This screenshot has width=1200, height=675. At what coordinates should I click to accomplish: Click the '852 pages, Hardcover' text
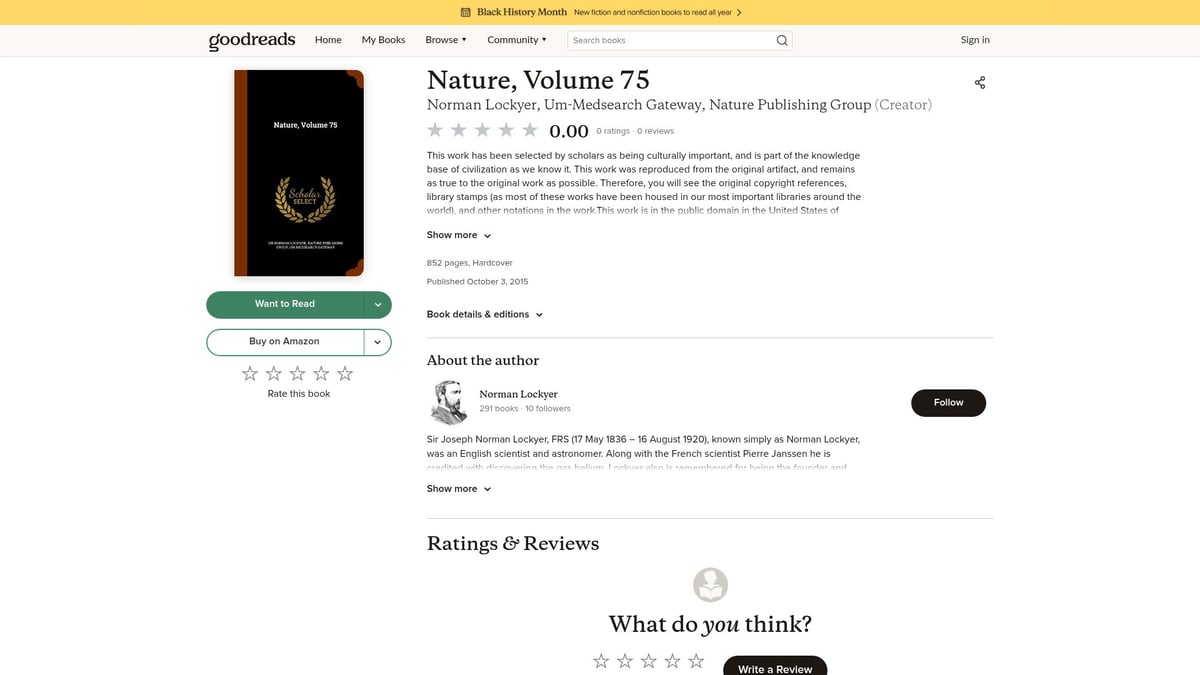coord(469,263)
